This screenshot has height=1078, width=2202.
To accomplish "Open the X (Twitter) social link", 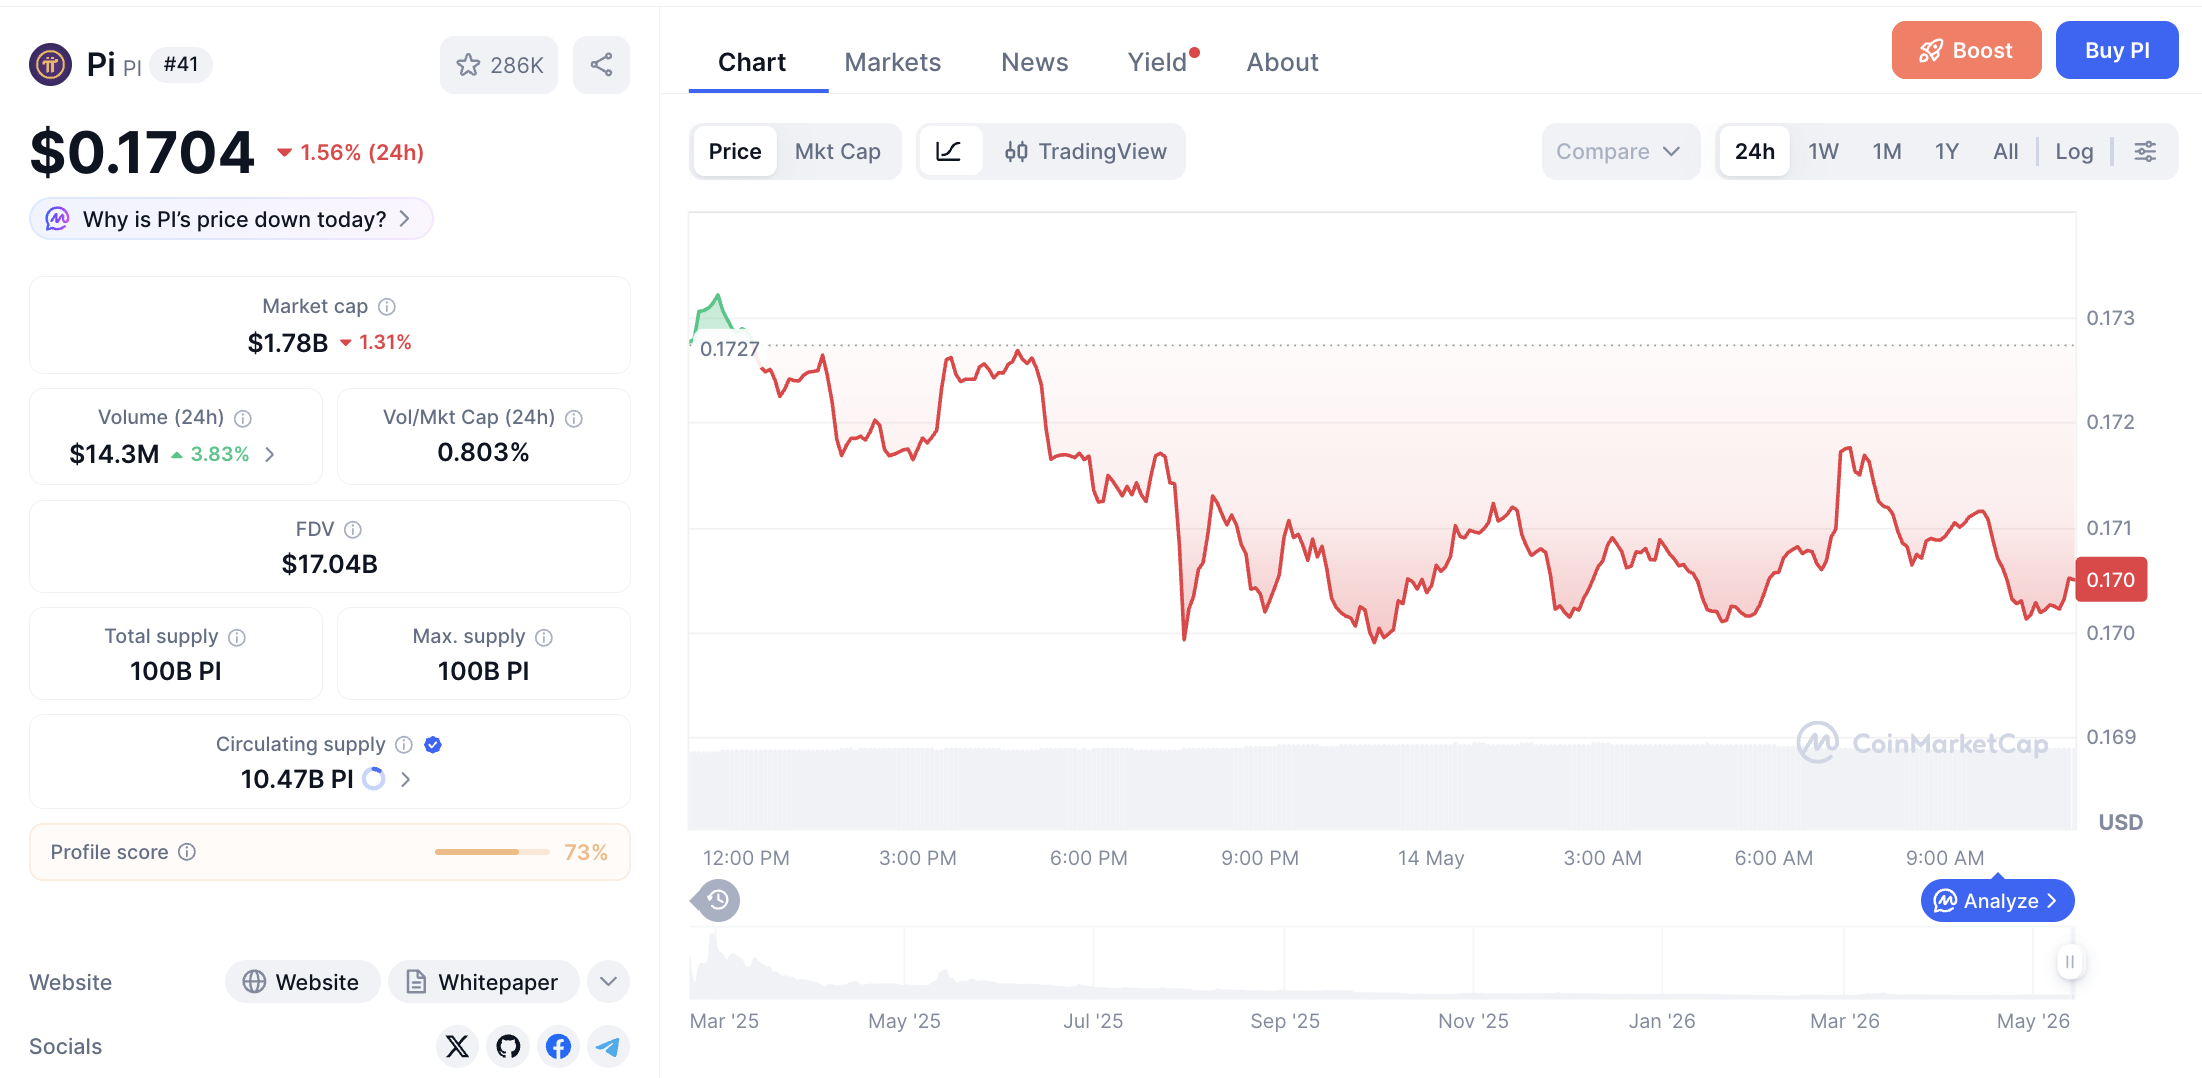I will 457,1046.
